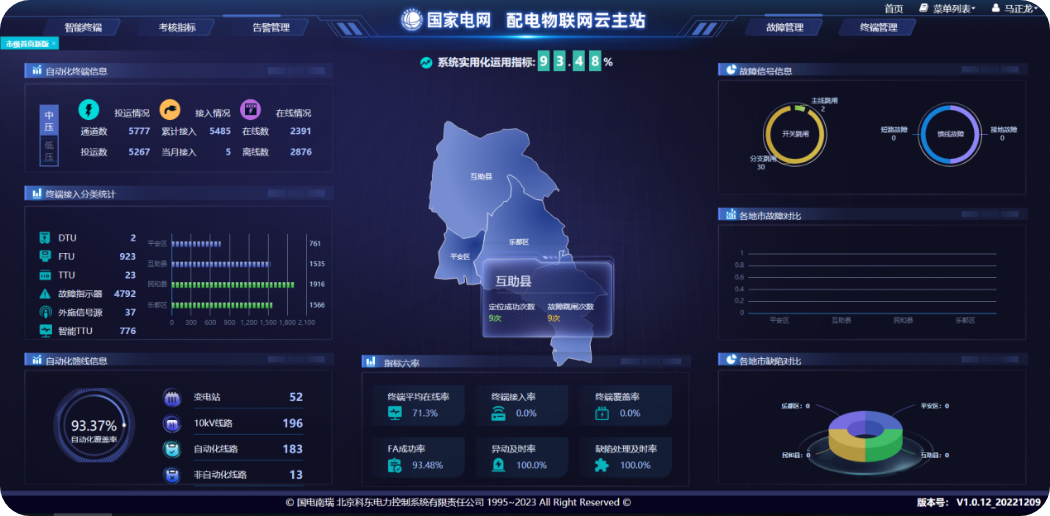The height and width of the screenshot is (516, 1050).
Task: Click the 互助县 bar in the chart
Action: tap(221, 264)
